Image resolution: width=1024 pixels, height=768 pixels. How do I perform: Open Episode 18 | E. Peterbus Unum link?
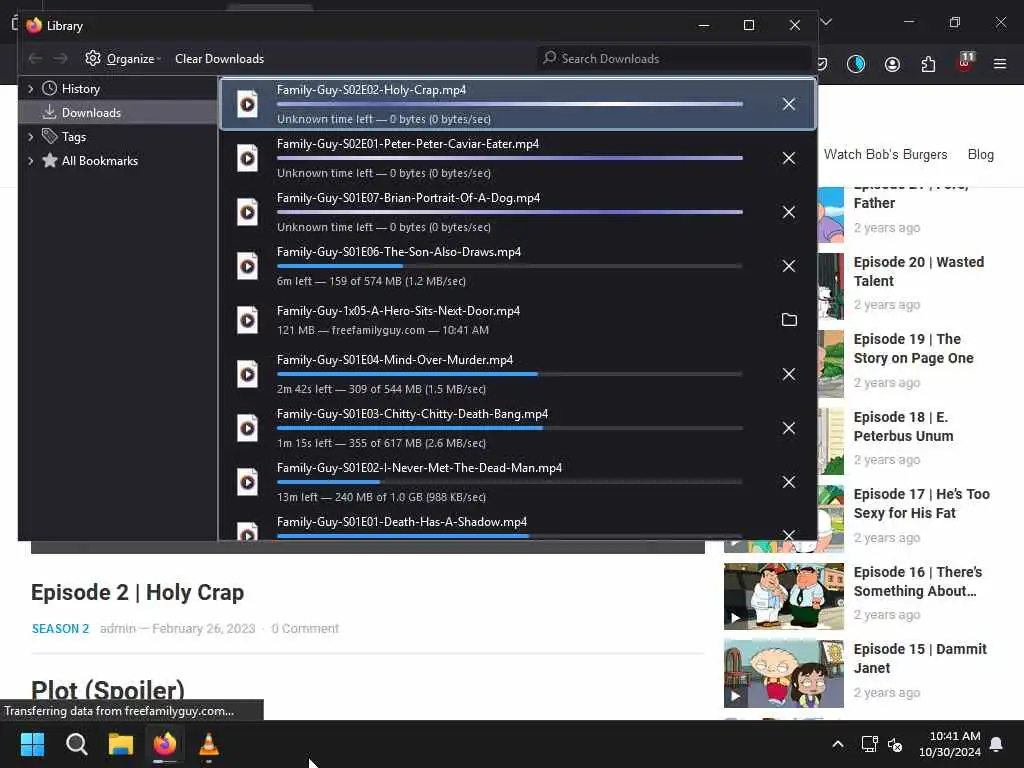903,426
